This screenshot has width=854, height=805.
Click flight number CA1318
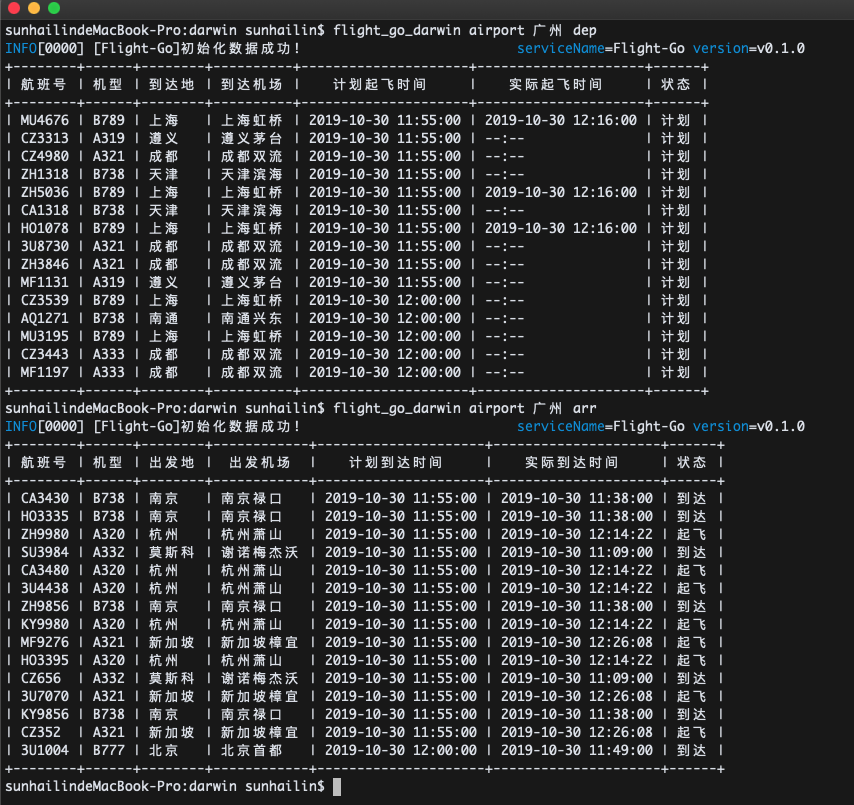pyautogui.click(x=45, y=210)
